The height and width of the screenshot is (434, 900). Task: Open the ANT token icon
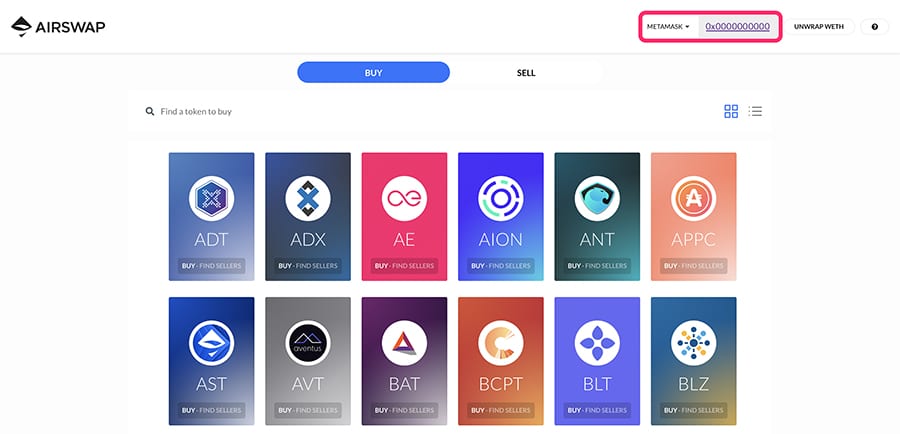pos(596,198)
